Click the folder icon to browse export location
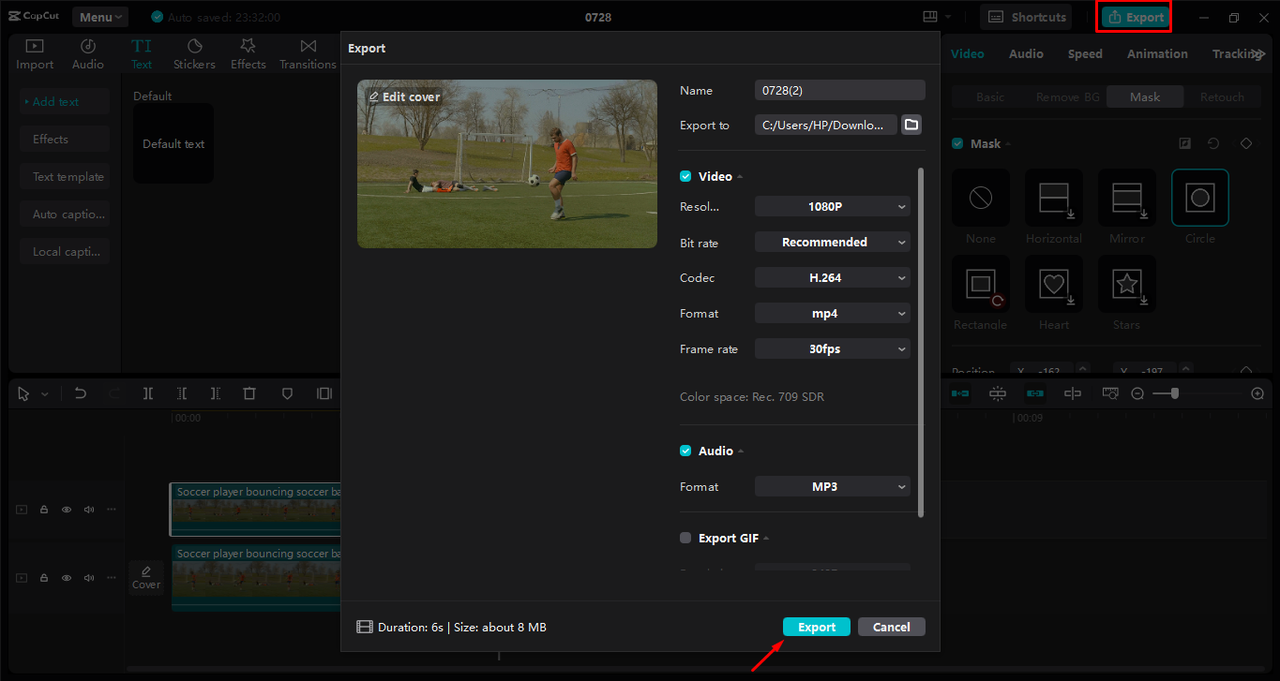 pyautogui.click(x=911, y=125)
